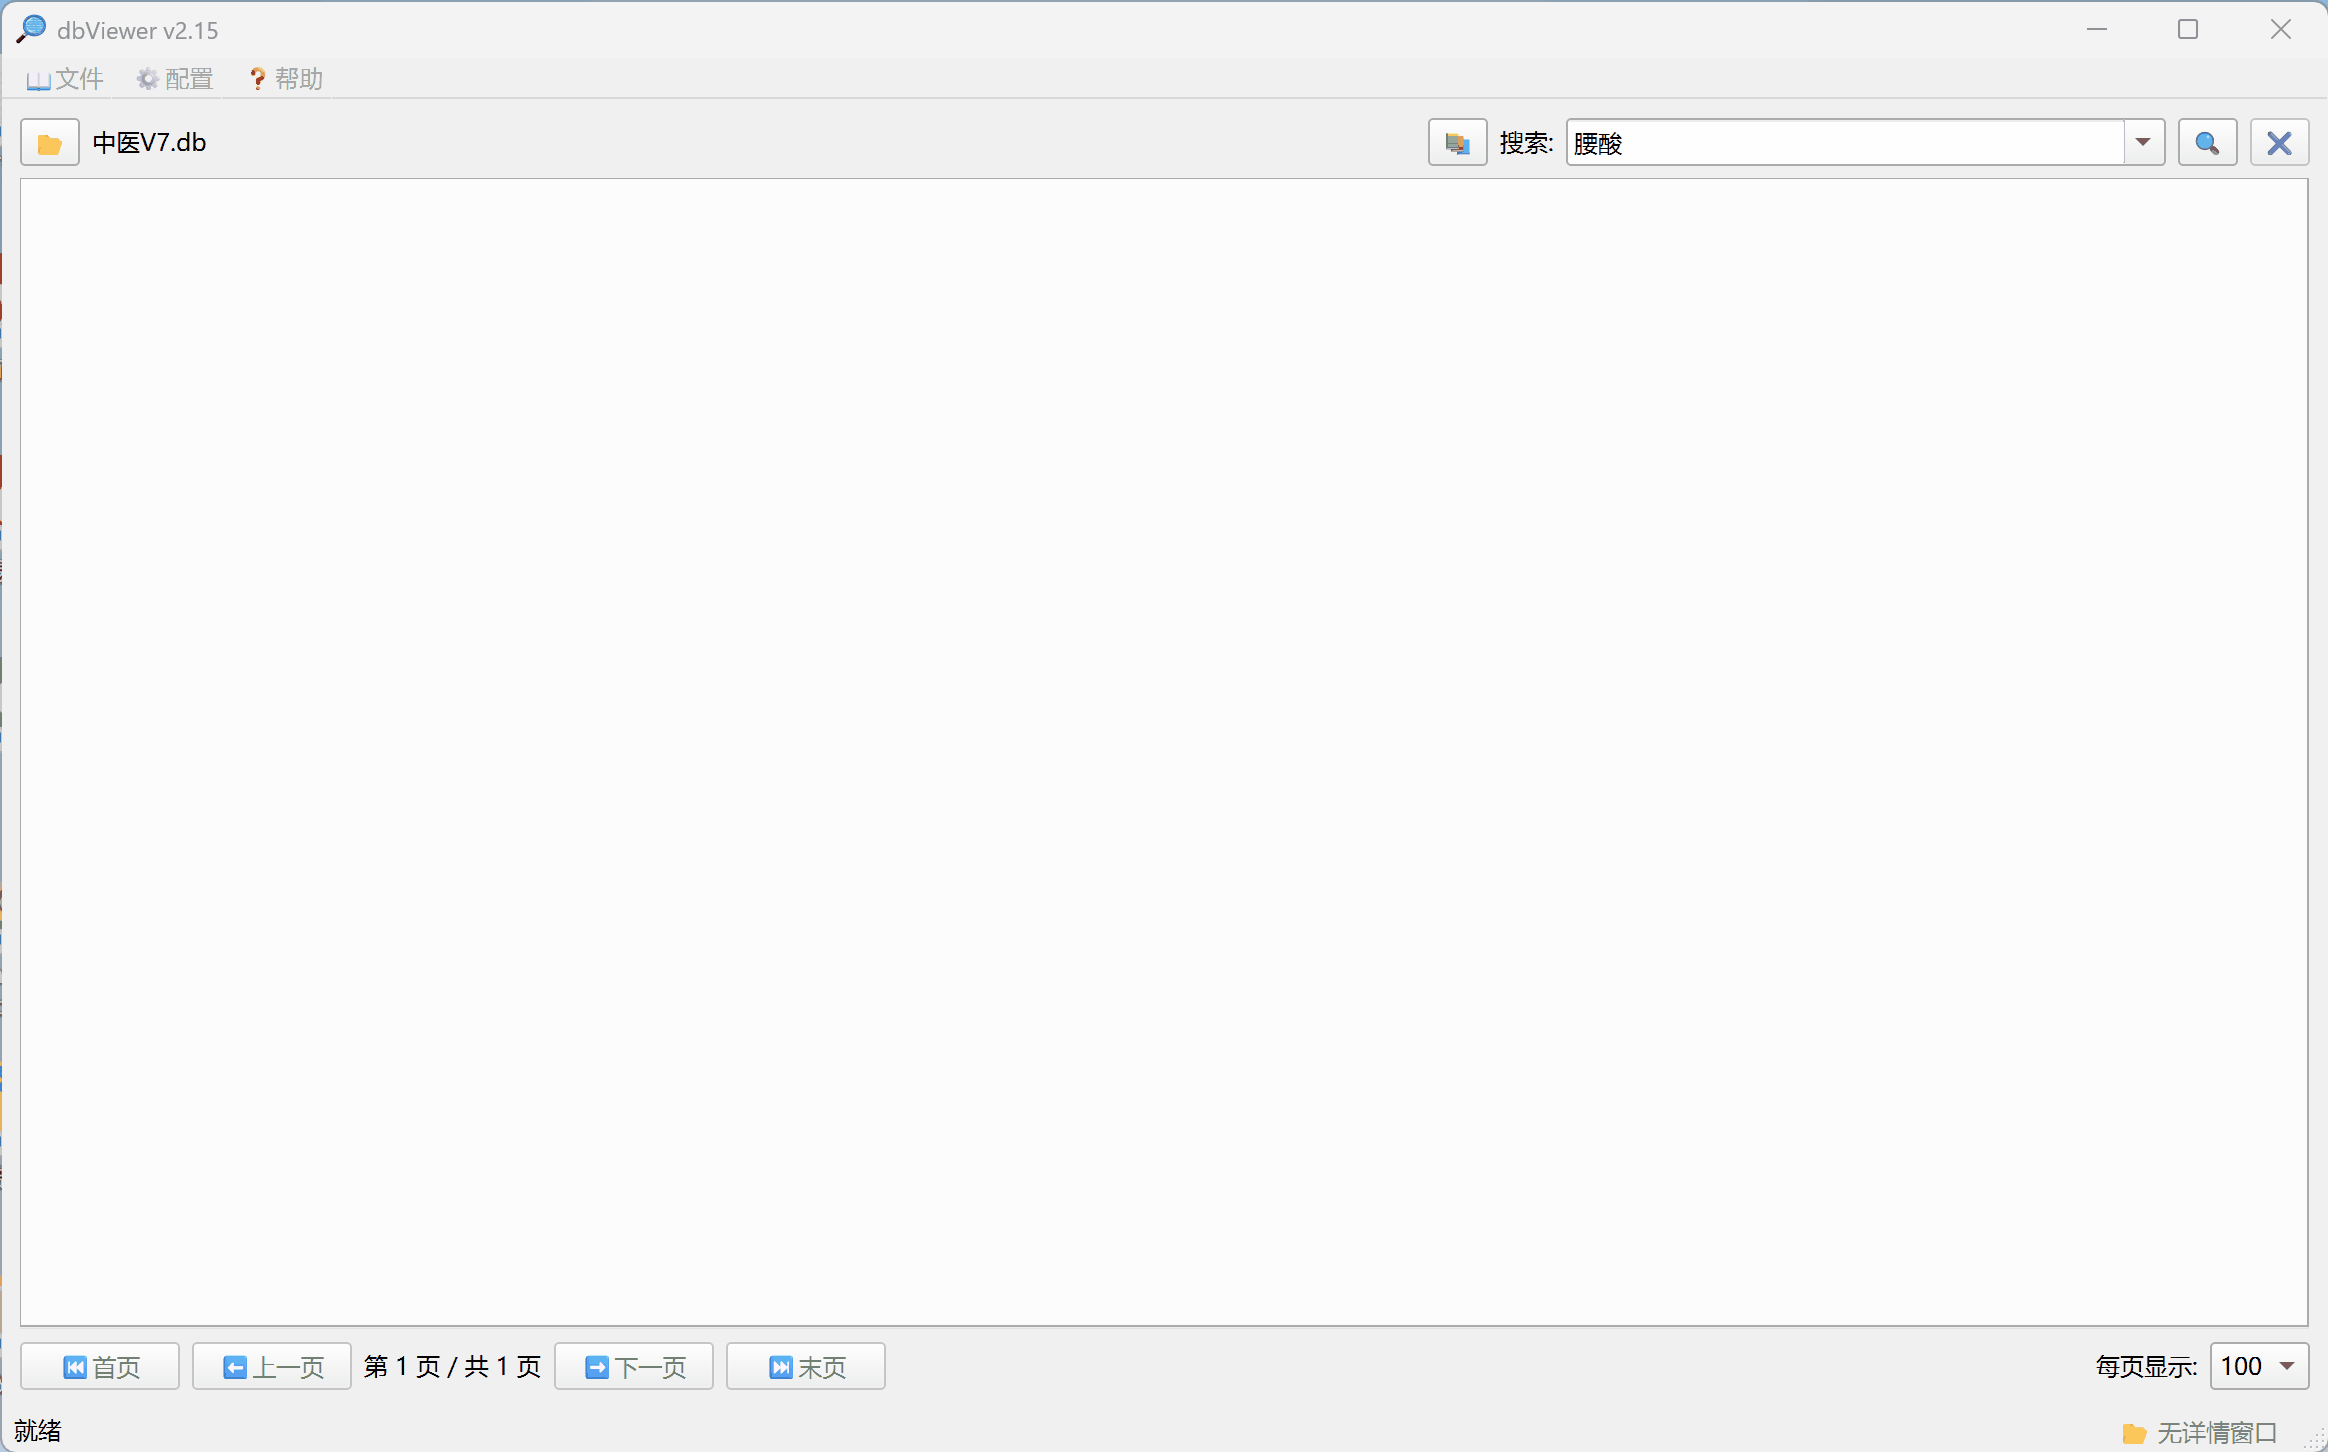Go to next page with 下一页
Image resolution: width=2328 pixels, height=1452 pixels.
pyautogui.click(x=634, y=1366)
